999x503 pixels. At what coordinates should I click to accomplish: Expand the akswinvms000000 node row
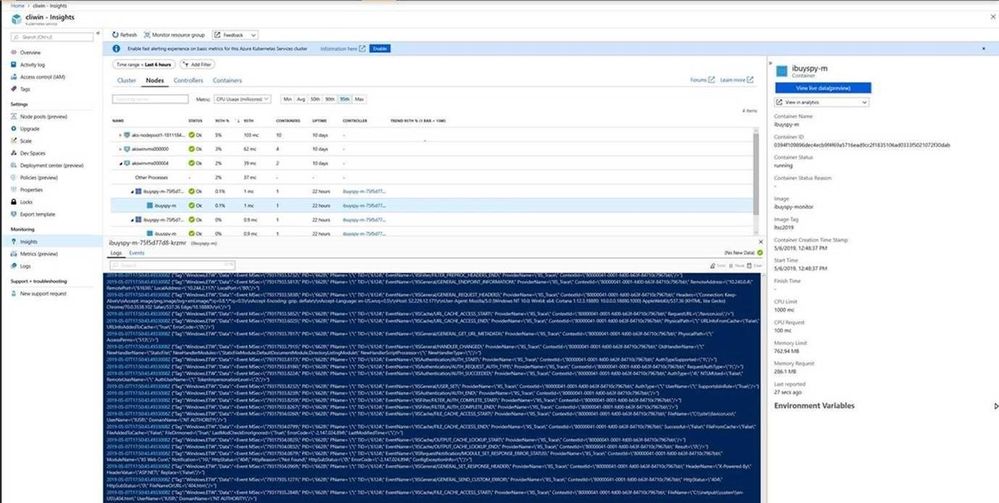(120, 149)
